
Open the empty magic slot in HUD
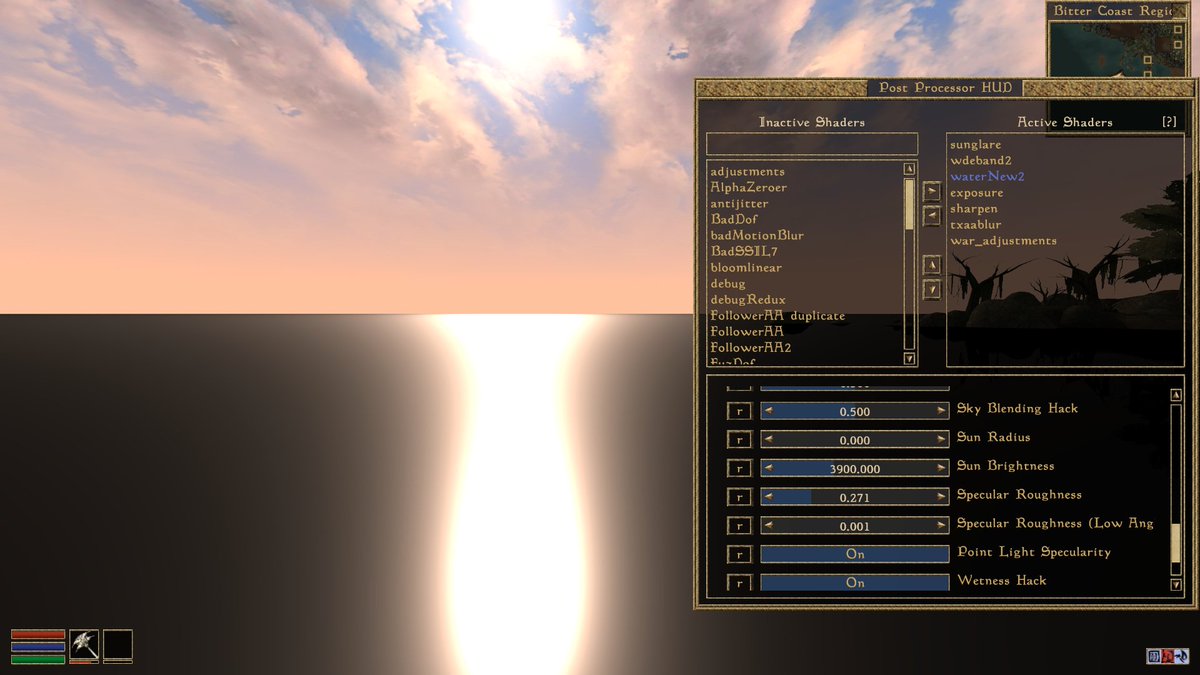(x=117, y=645)
